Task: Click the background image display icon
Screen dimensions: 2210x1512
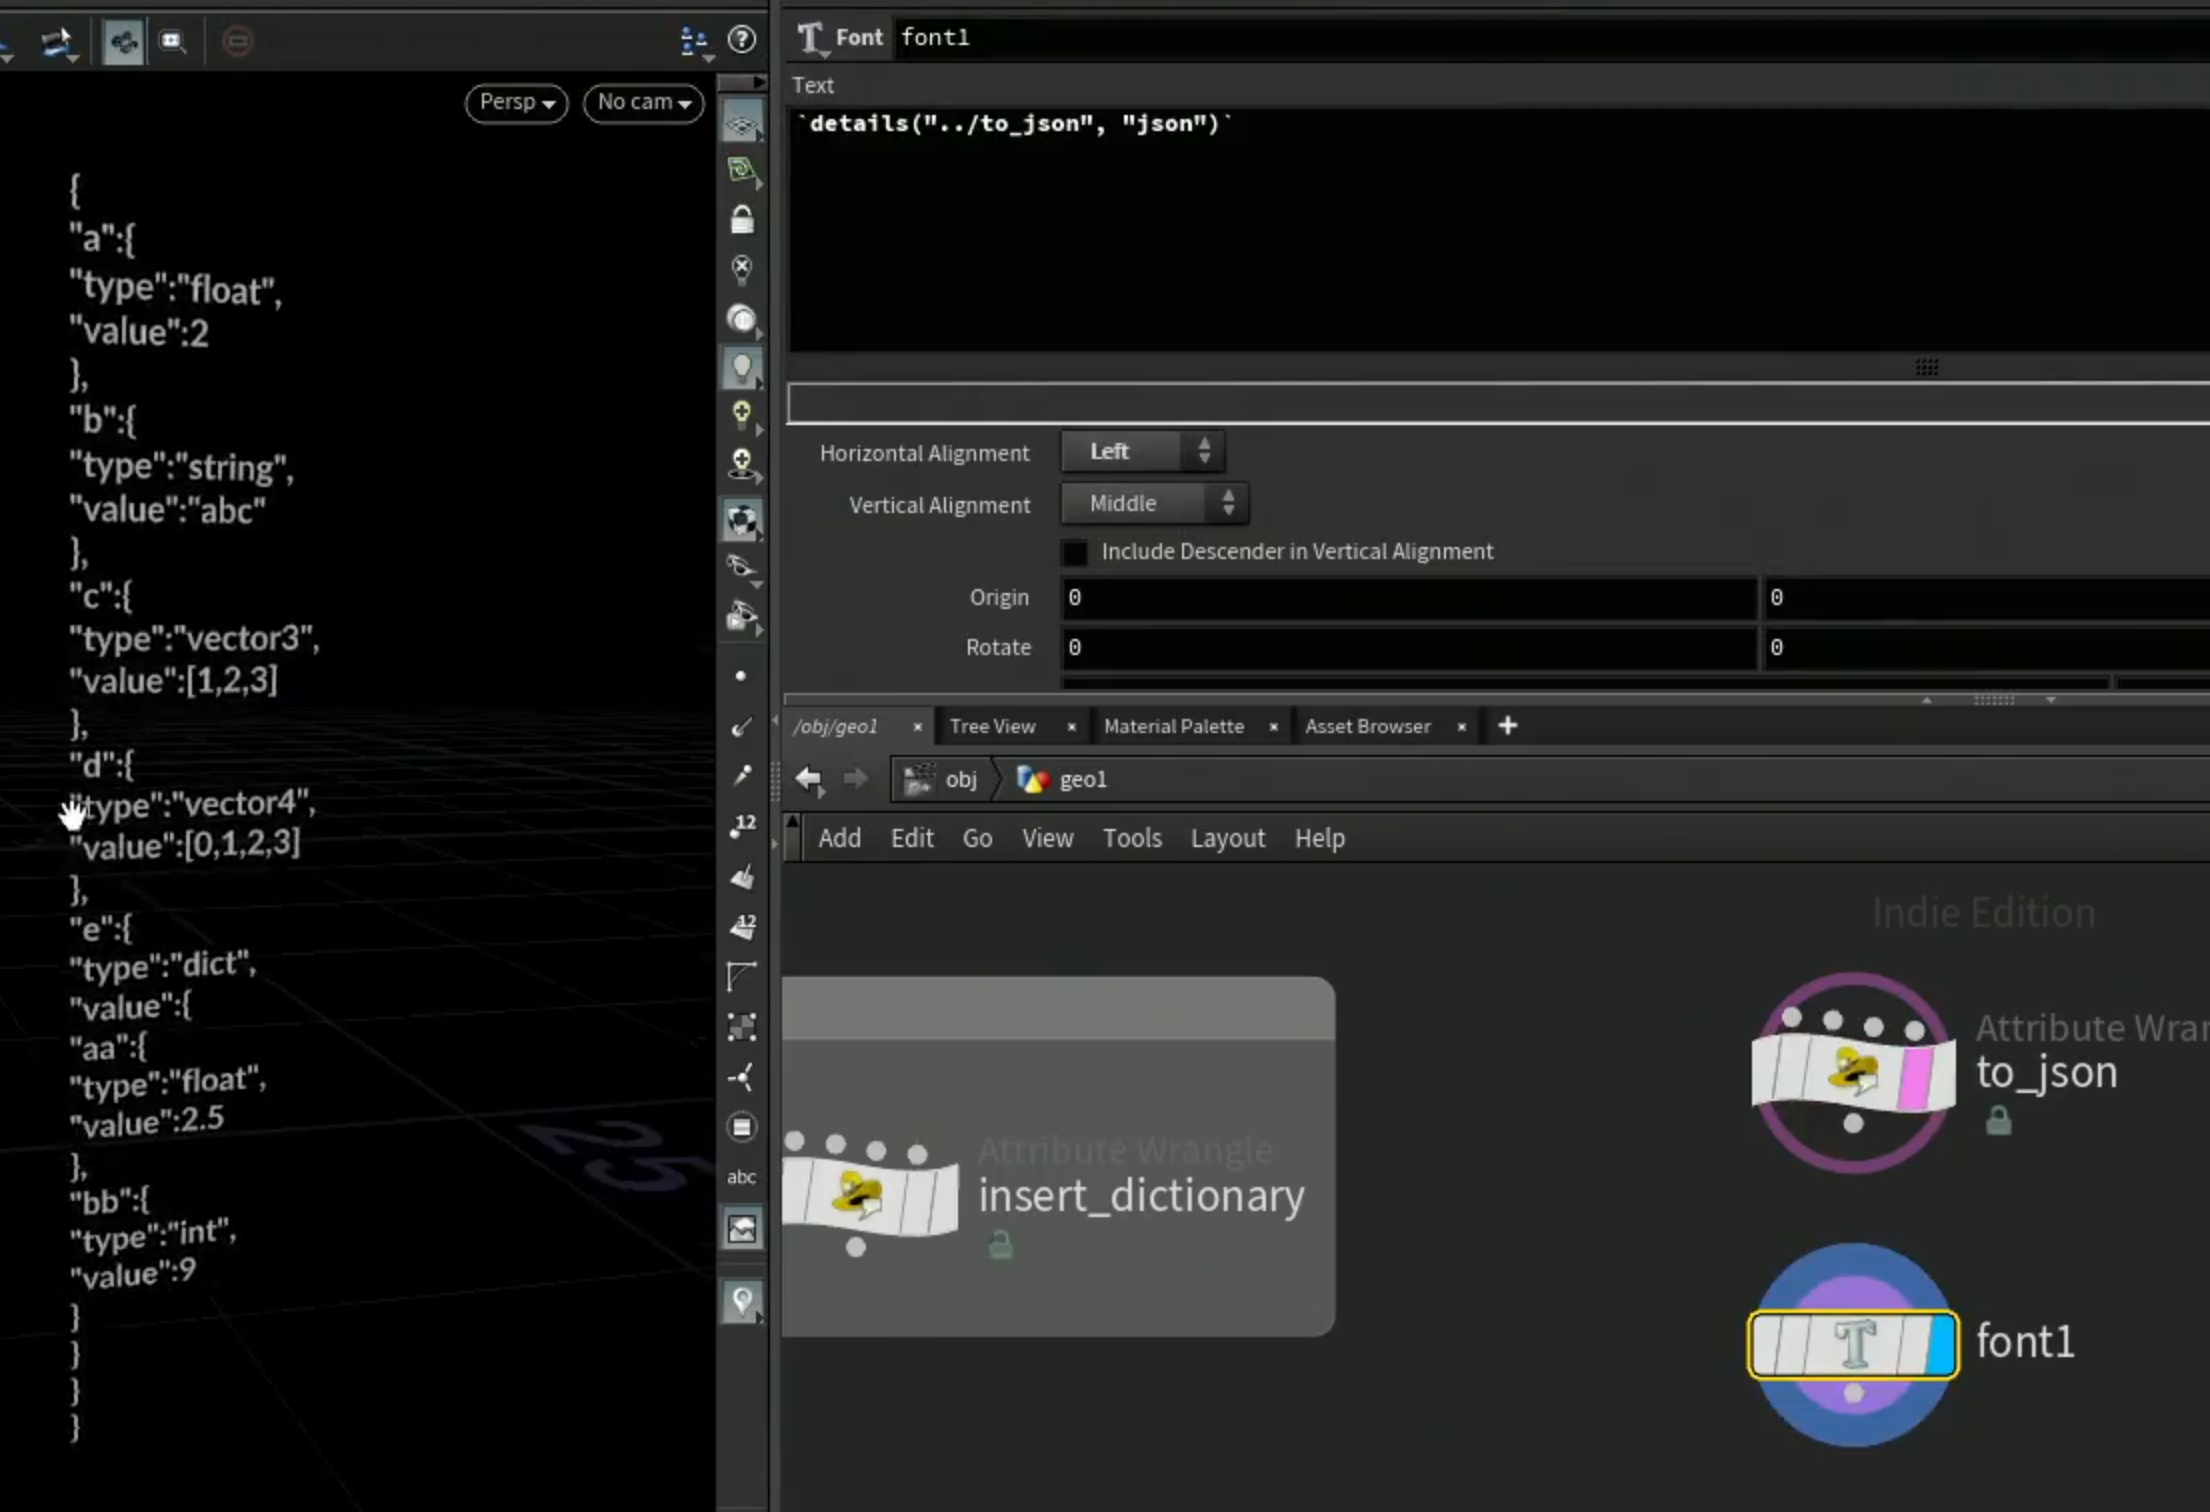Action: coord(741,1228)
